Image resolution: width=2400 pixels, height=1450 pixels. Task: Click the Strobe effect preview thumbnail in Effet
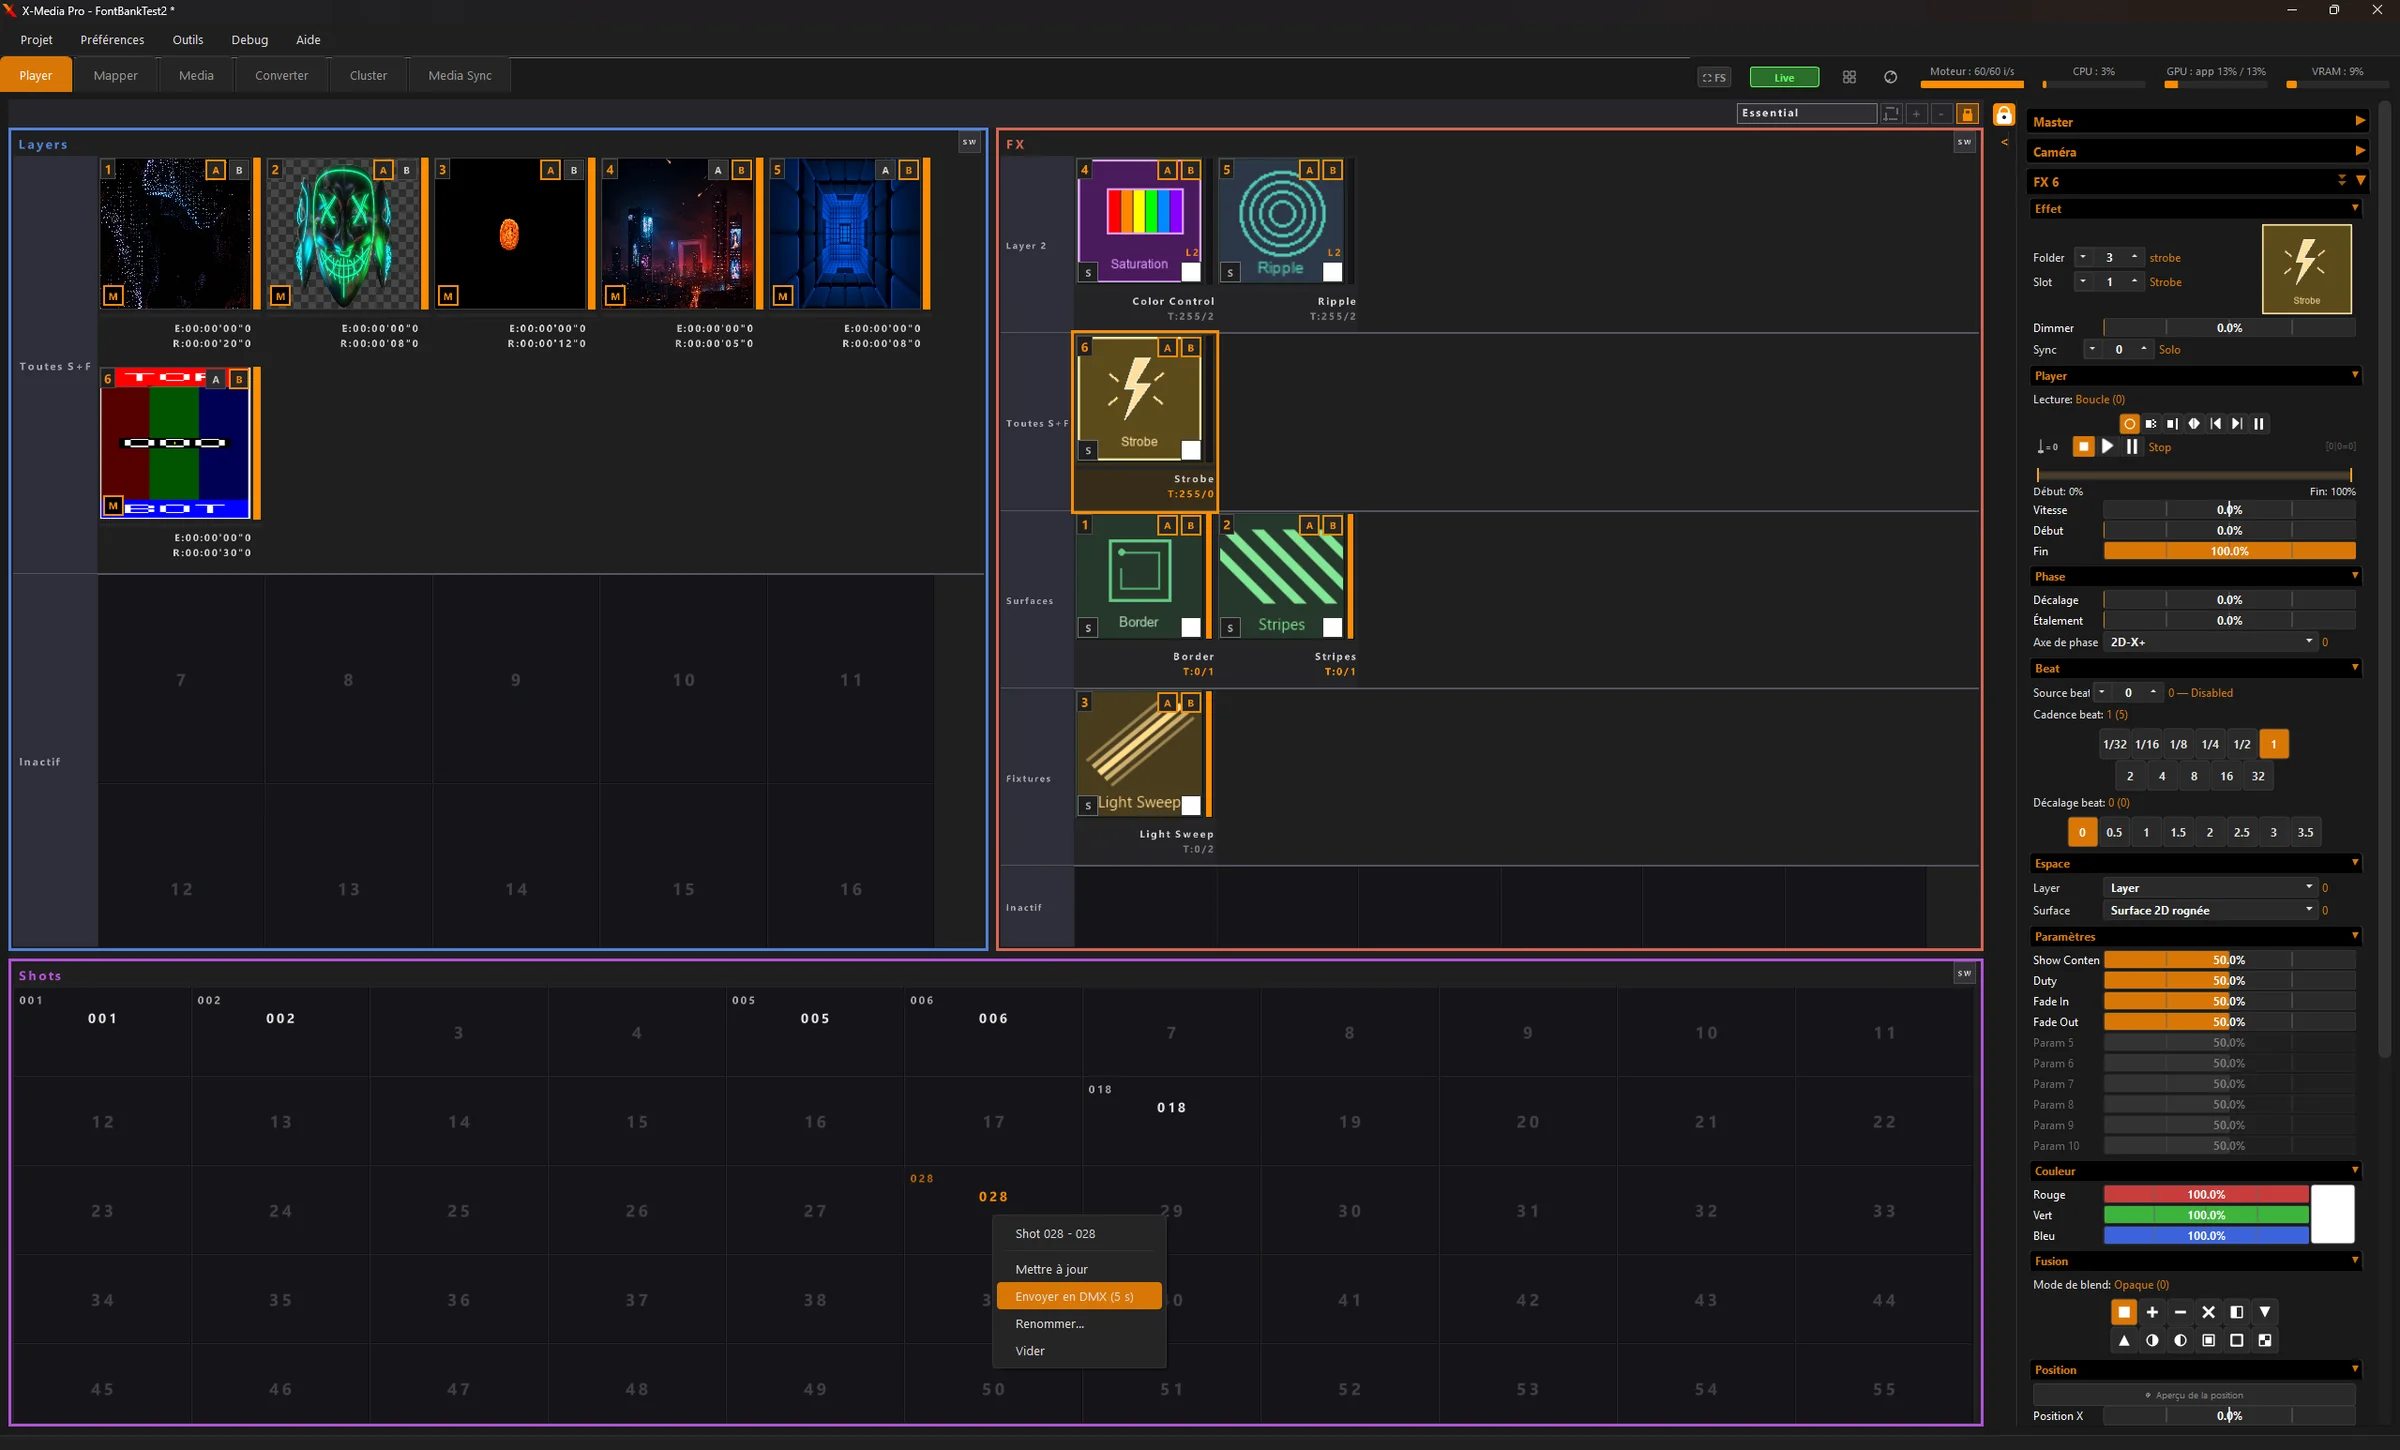(x=2306, y=268)
